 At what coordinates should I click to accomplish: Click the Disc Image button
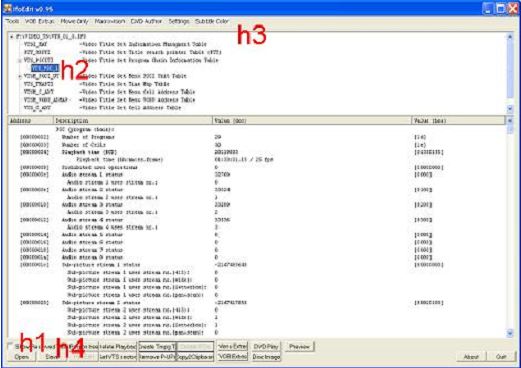266,357
